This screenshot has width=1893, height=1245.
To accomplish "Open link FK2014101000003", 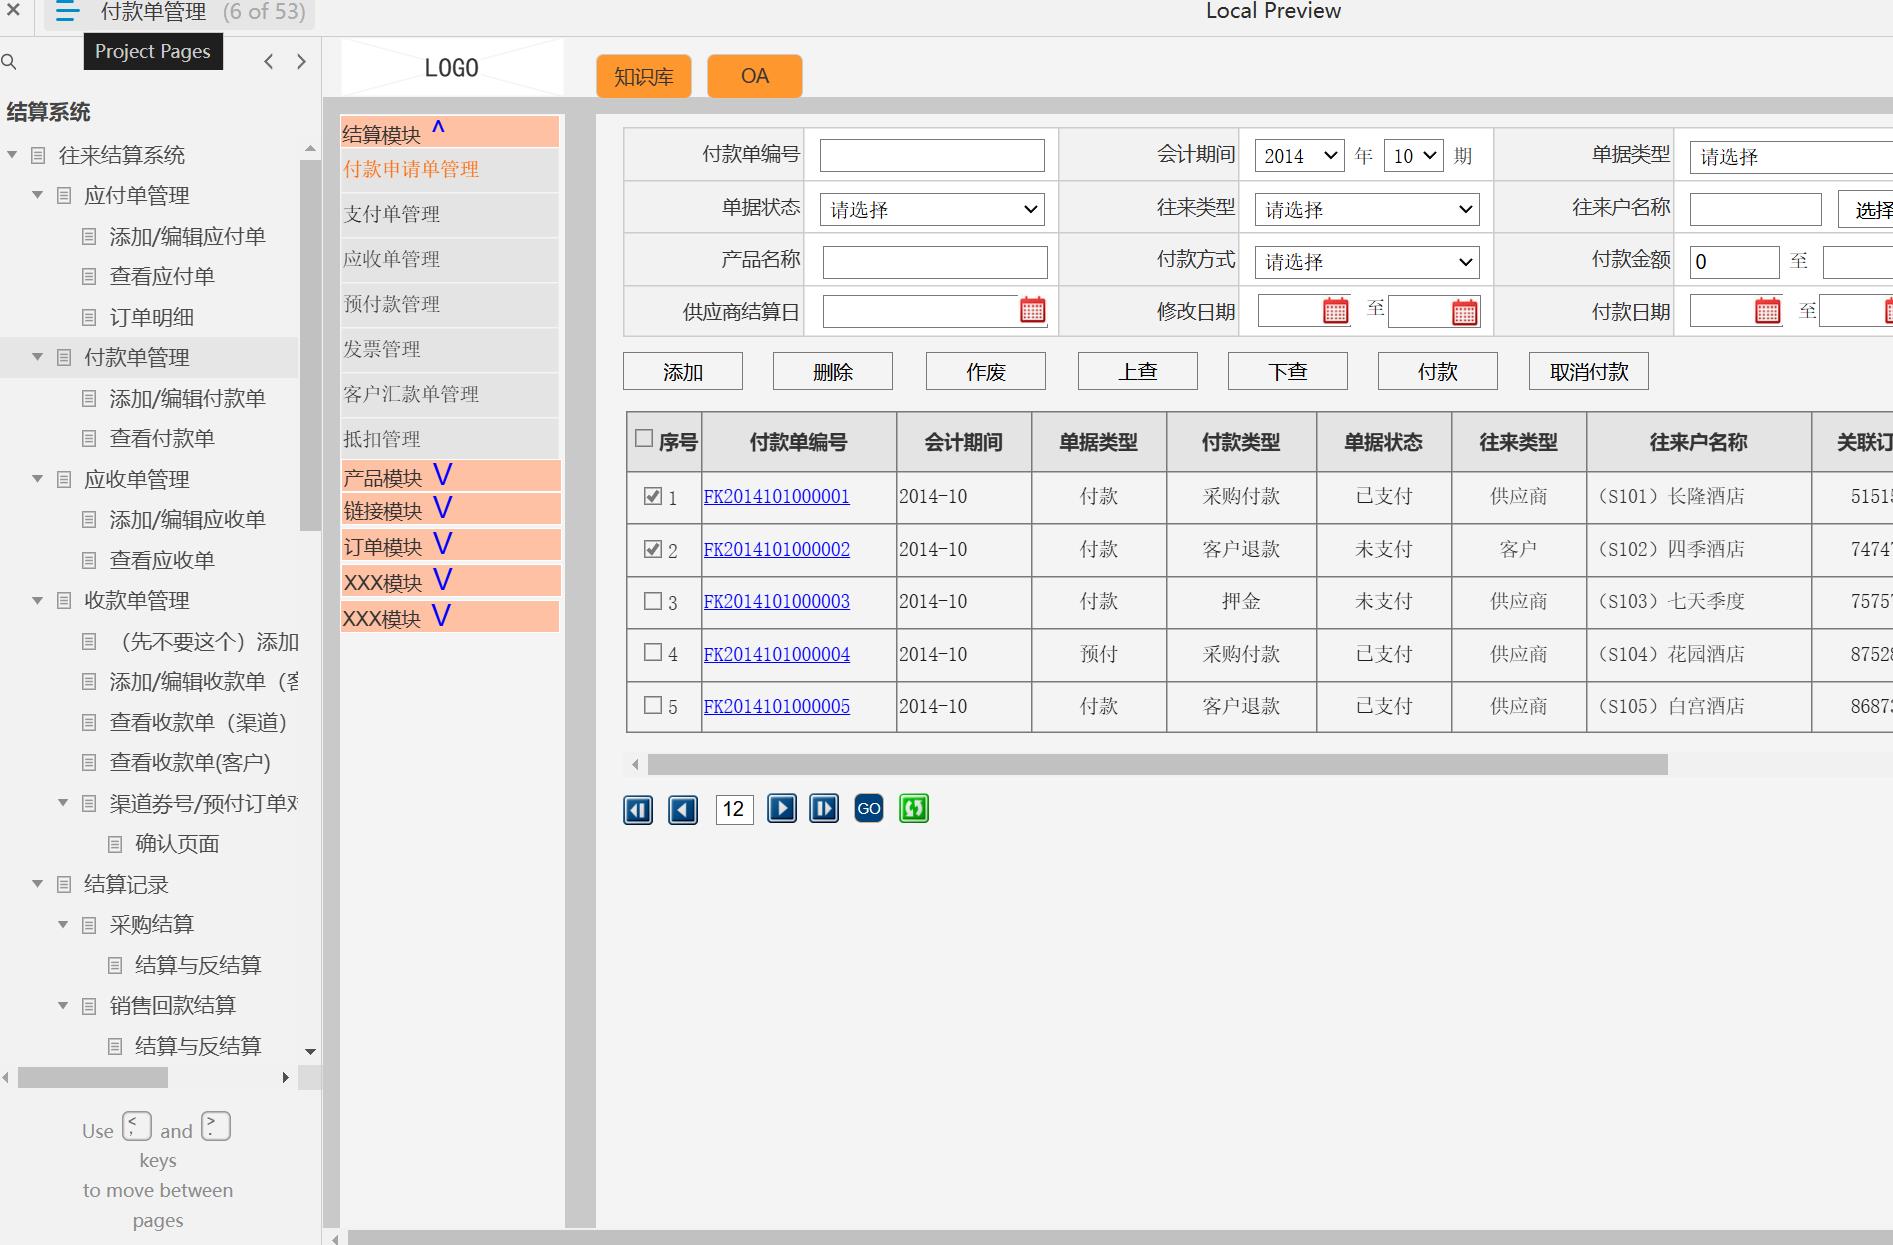I will click(x=777, y=602).
